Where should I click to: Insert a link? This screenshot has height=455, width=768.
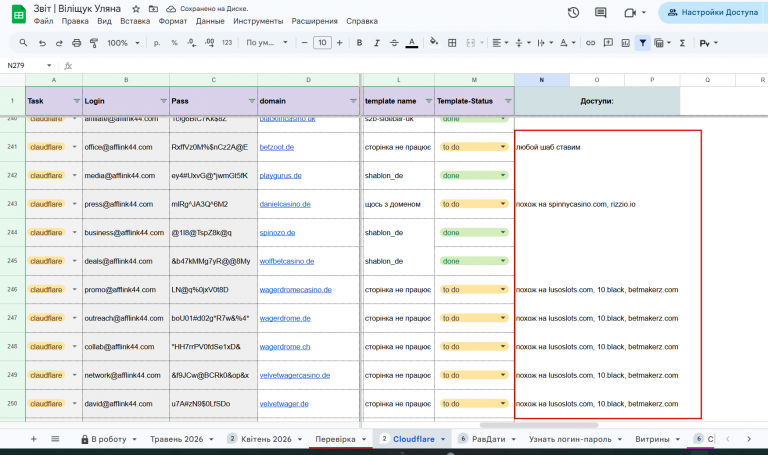[x=591, y=43]
